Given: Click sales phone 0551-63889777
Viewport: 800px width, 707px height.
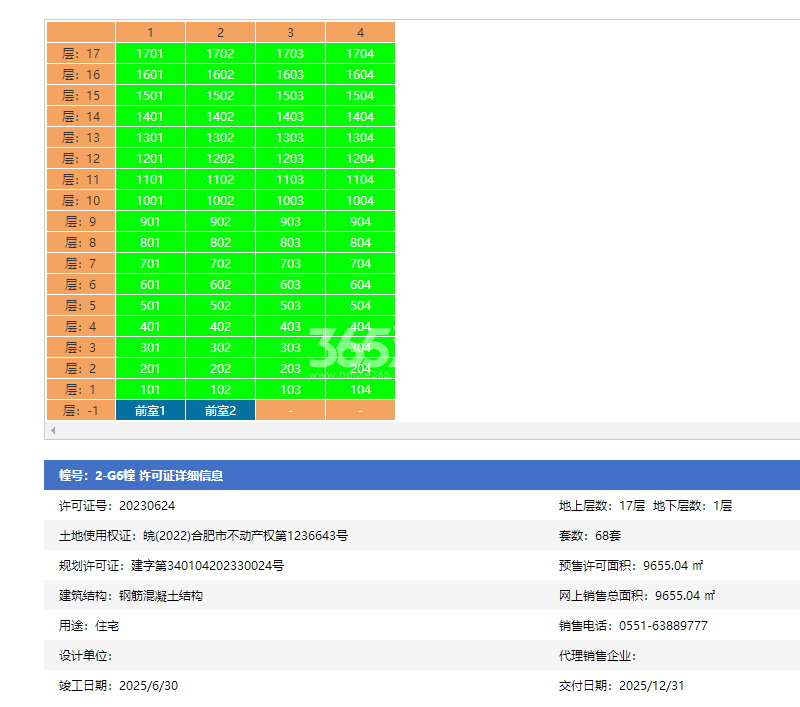Looking at the screenshot, I should [663, 626].
